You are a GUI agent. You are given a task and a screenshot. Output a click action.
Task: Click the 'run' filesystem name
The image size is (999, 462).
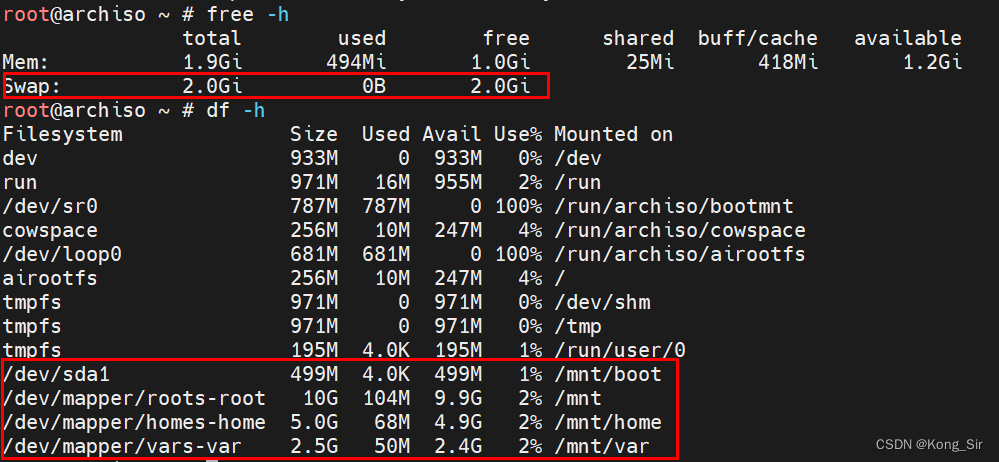[x=20, y=183]
